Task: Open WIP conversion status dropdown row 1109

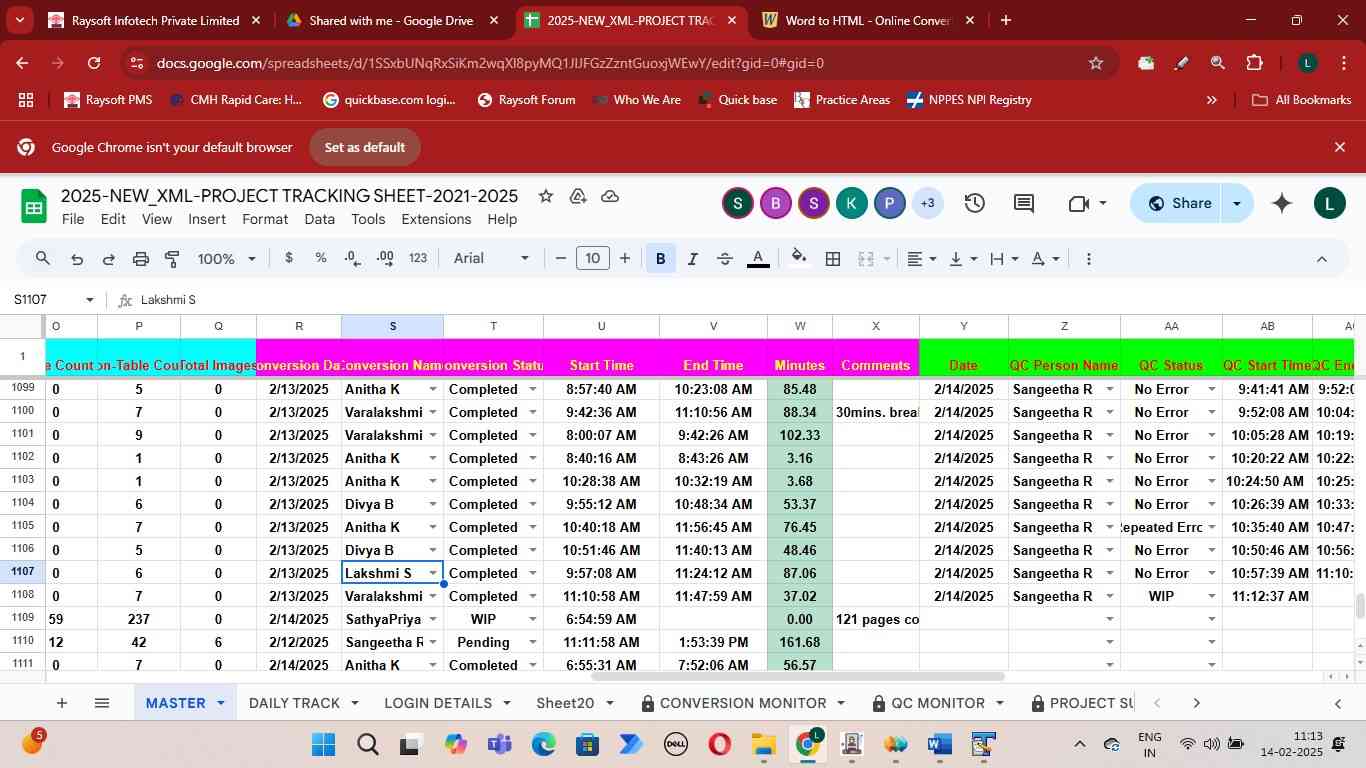Action: pyautogui.click(x=532, y=619)
